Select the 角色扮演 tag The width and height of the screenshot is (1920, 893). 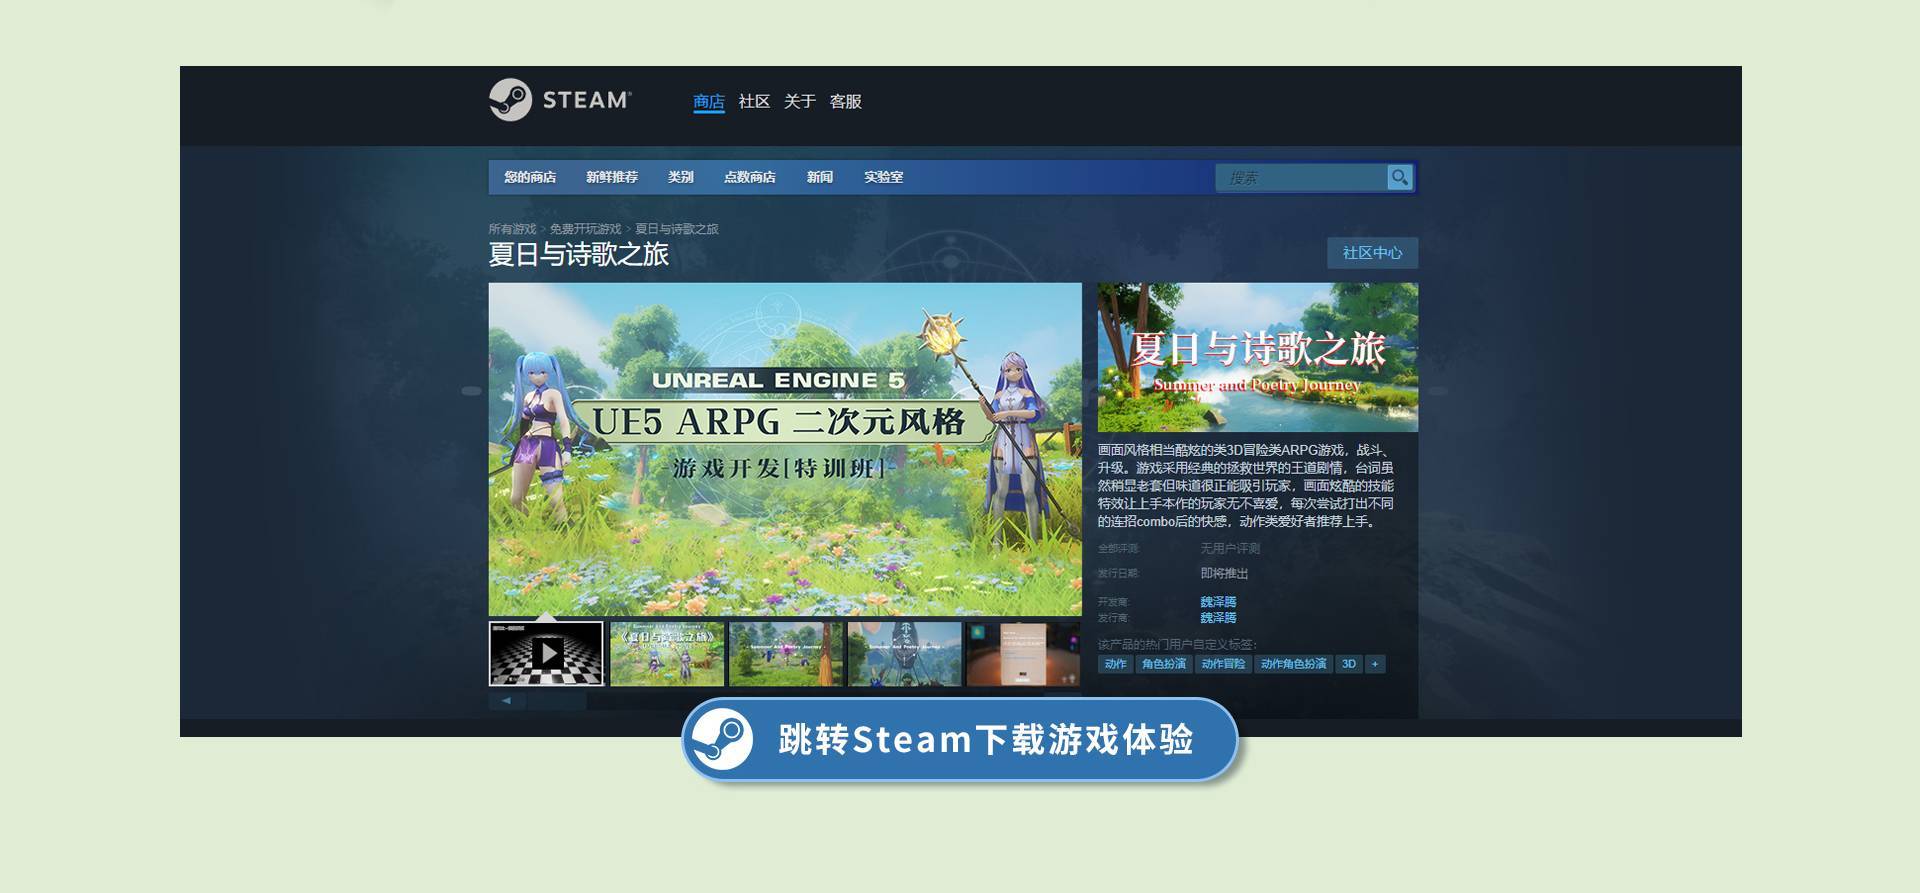[1164, 664]
